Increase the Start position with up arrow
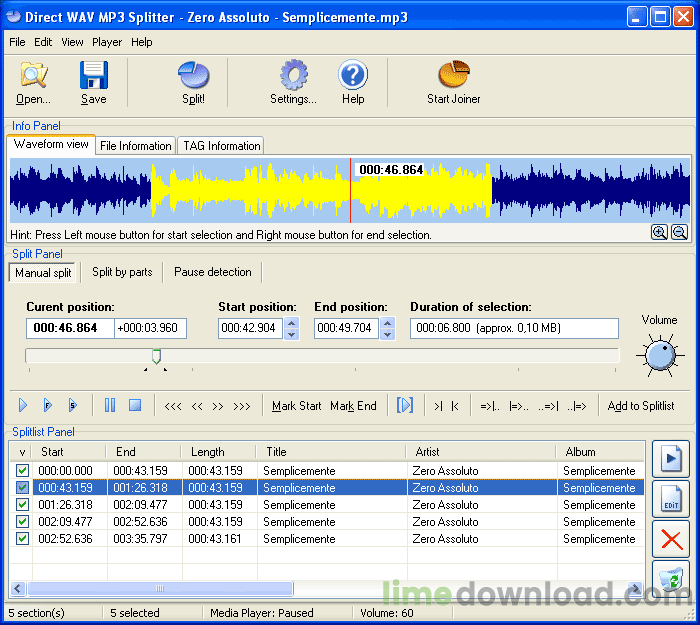 tap(291, 323)
